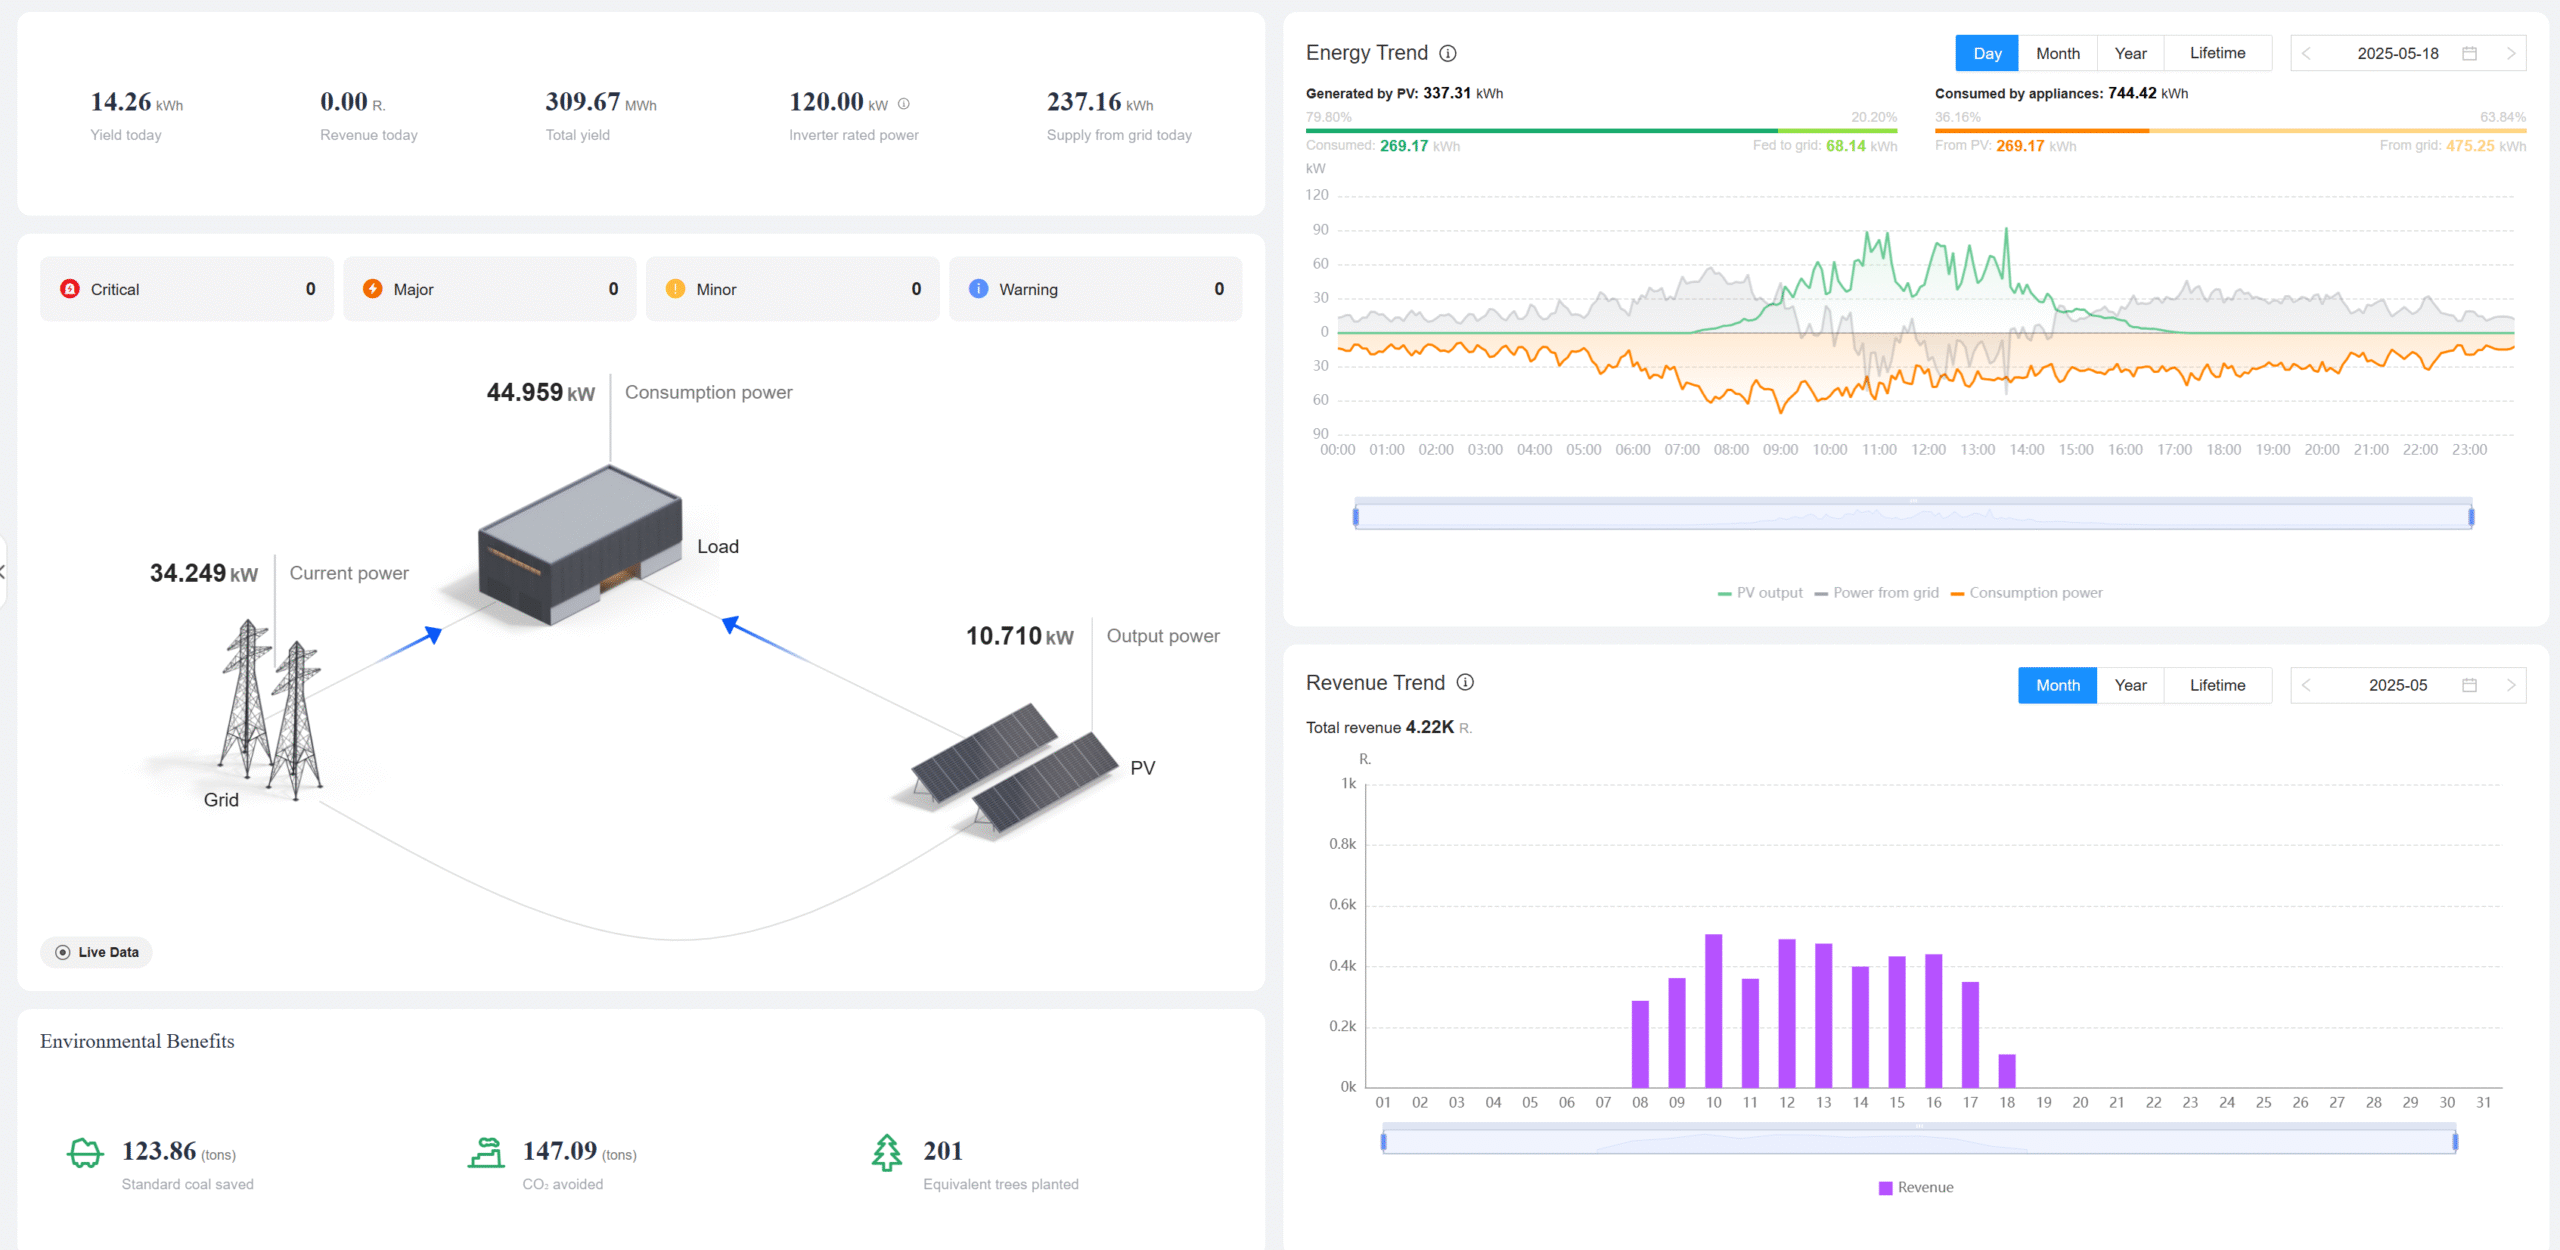Click the red Critical alarm icon

pos(70,289)
